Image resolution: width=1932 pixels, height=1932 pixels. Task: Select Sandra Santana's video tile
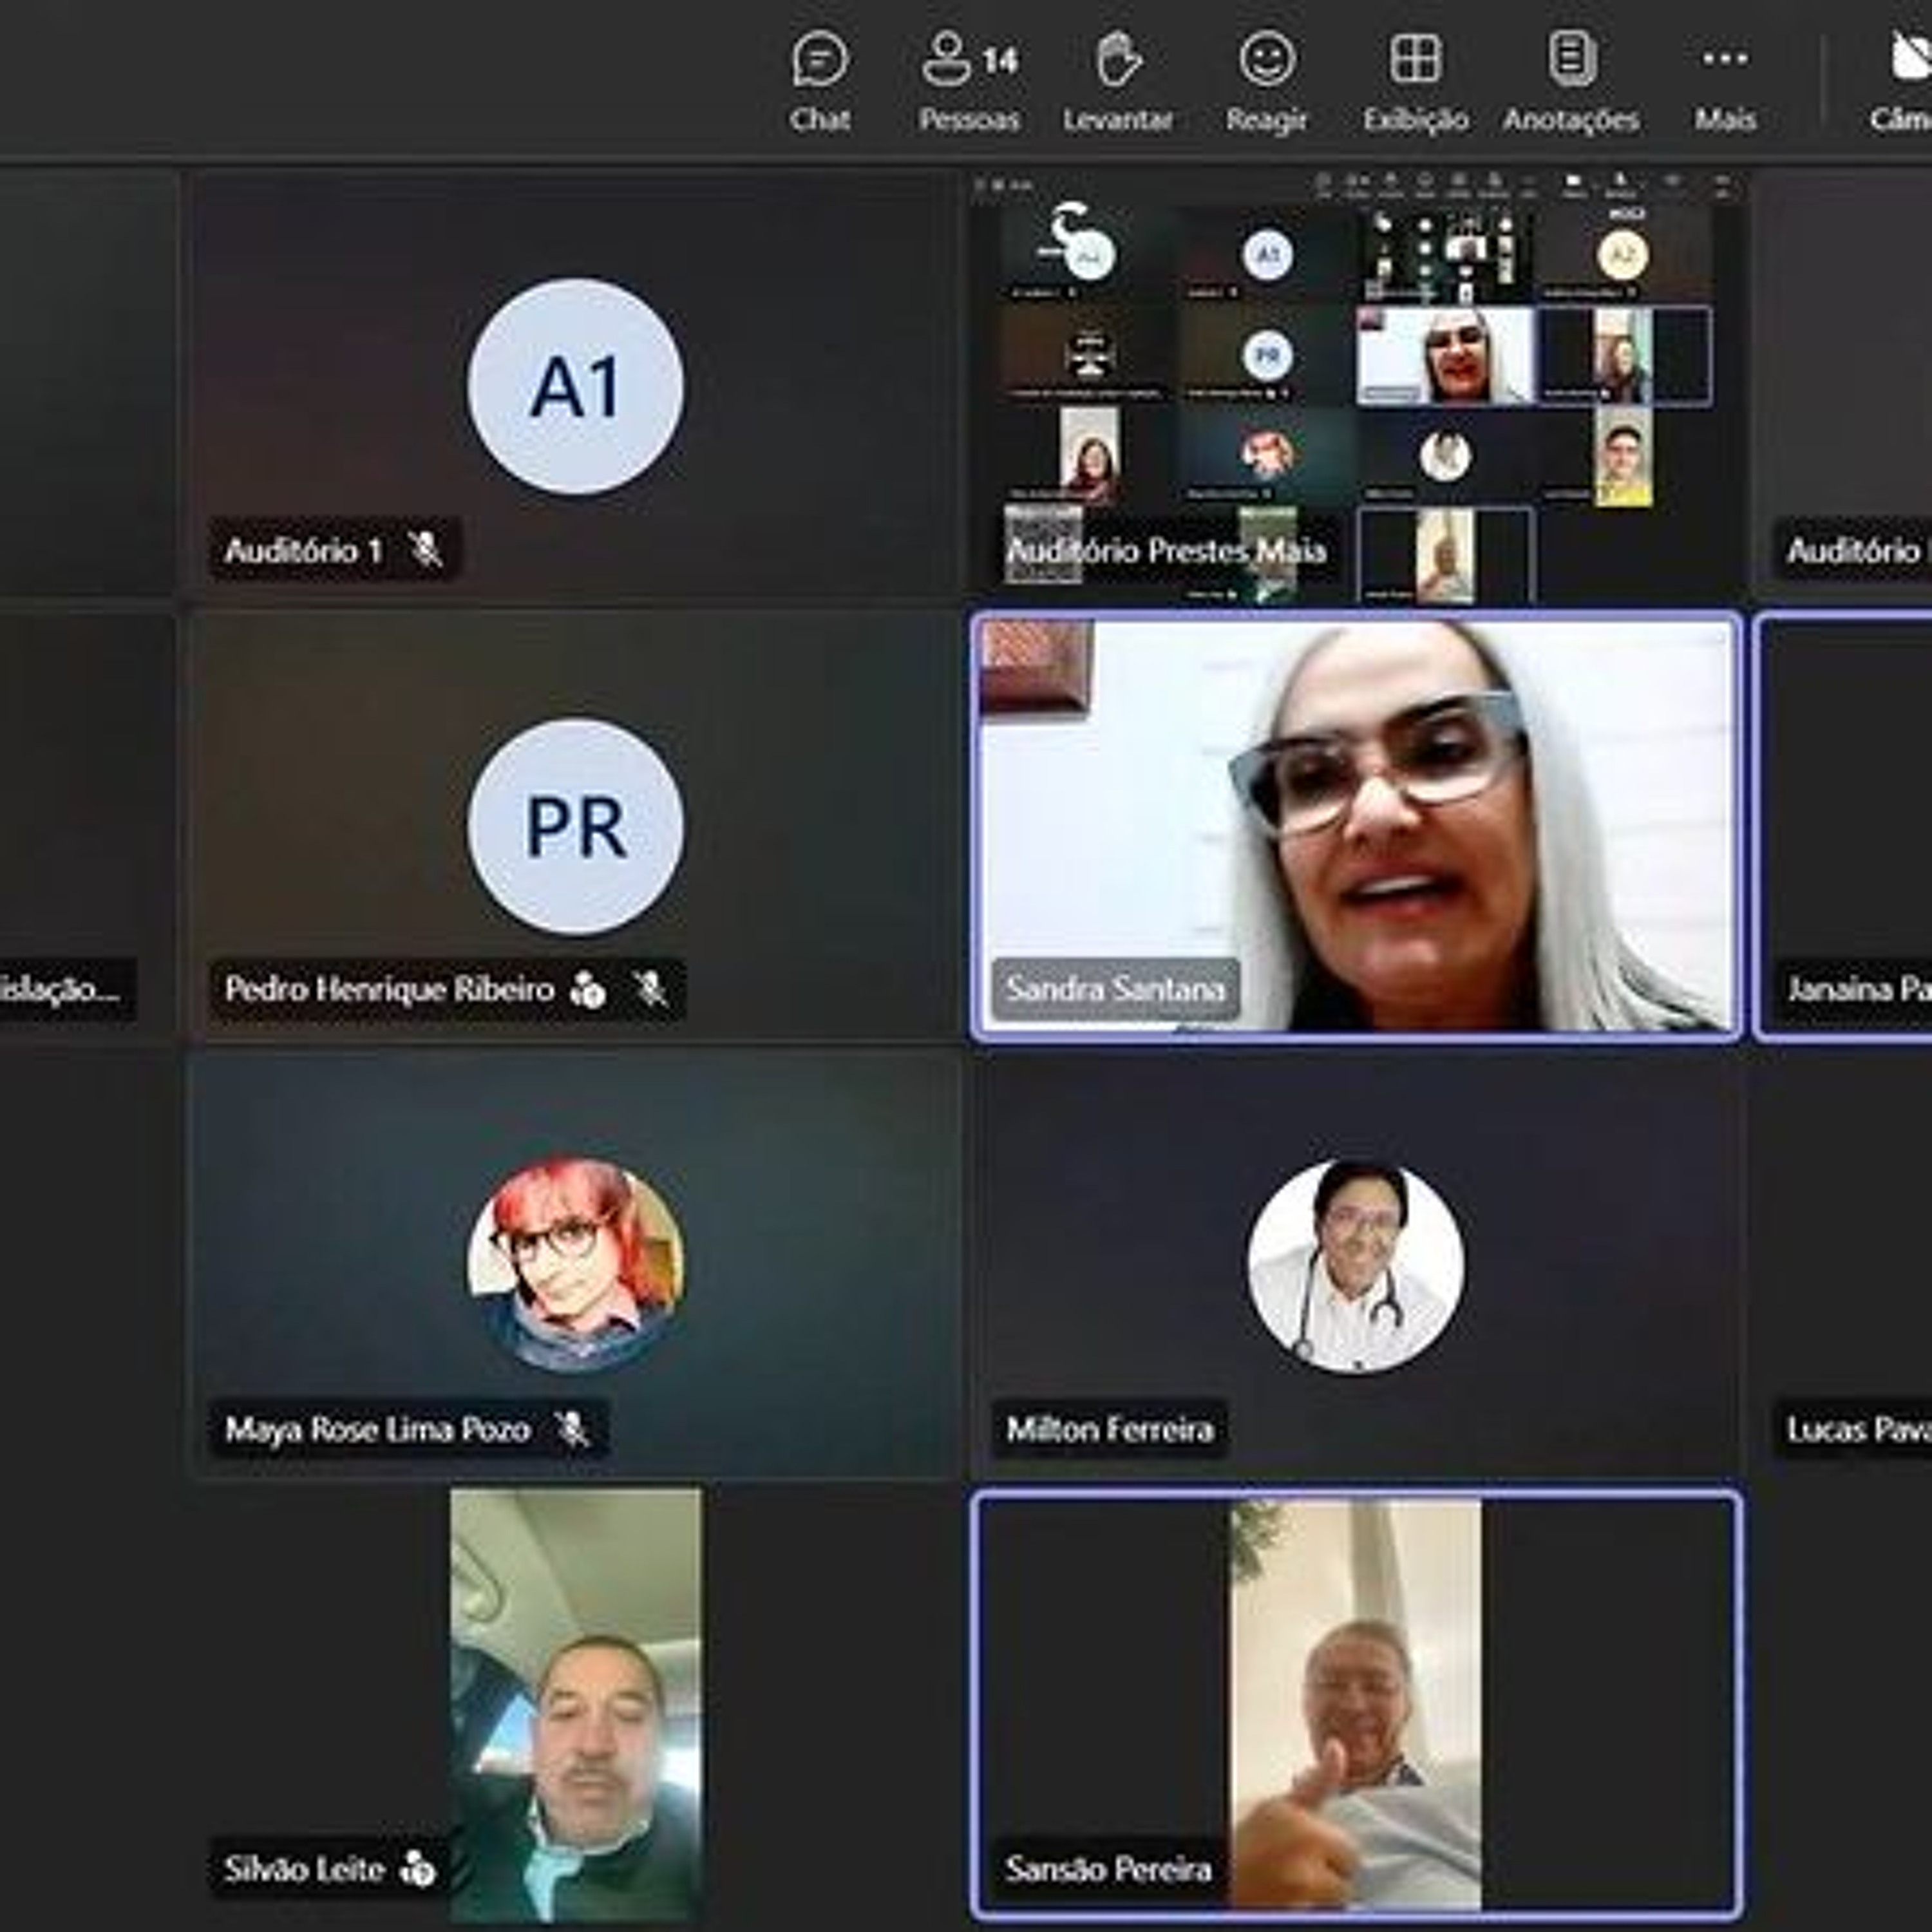coord(1356,825)
